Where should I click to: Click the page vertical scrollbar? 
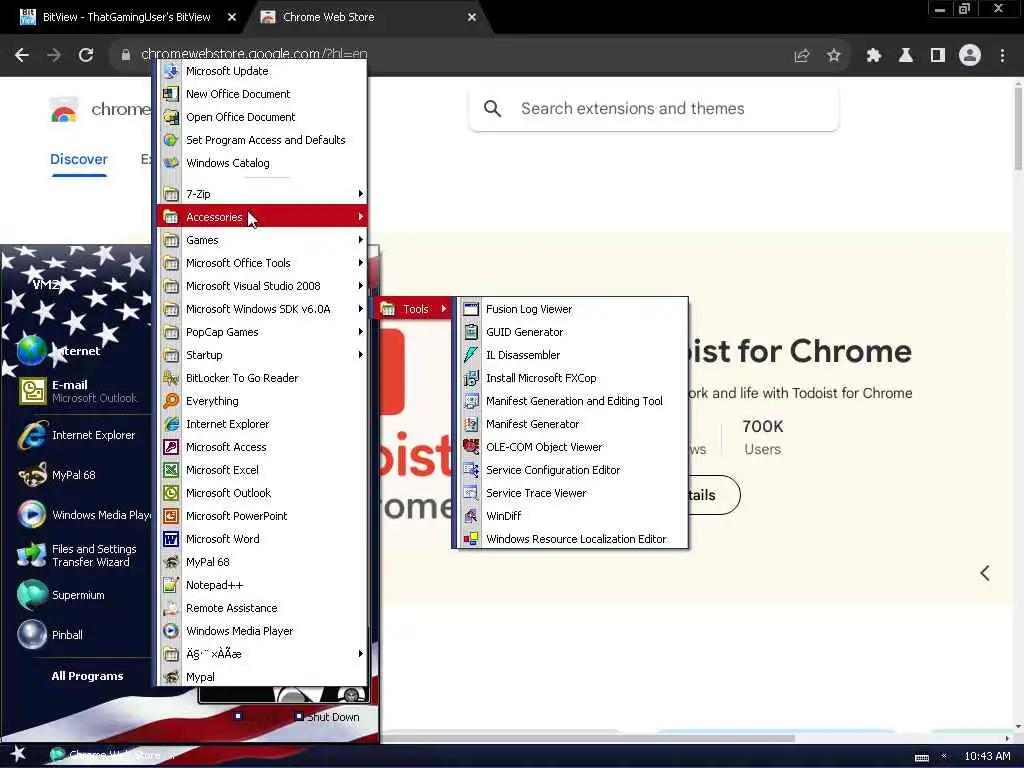(x=1017, y=128)
